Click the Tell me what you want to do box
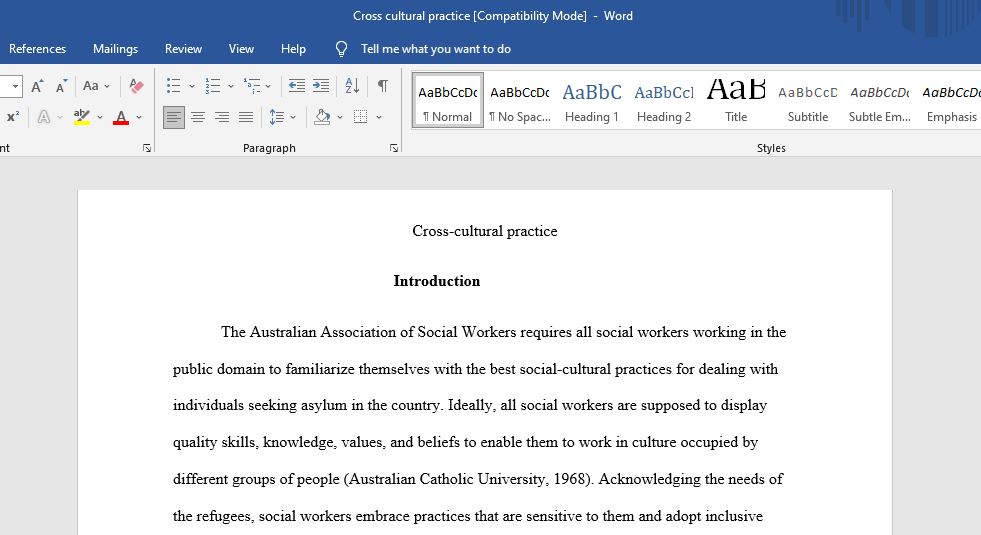The width and height of the screenshot is (981, 535). click(x=435, y=49)
